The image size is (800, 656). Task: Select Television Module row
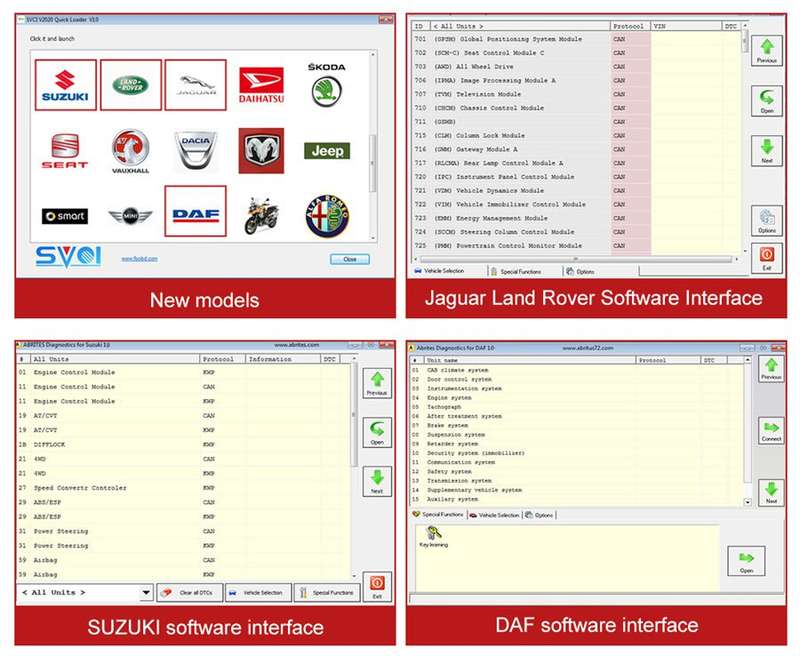pos(577,94)
